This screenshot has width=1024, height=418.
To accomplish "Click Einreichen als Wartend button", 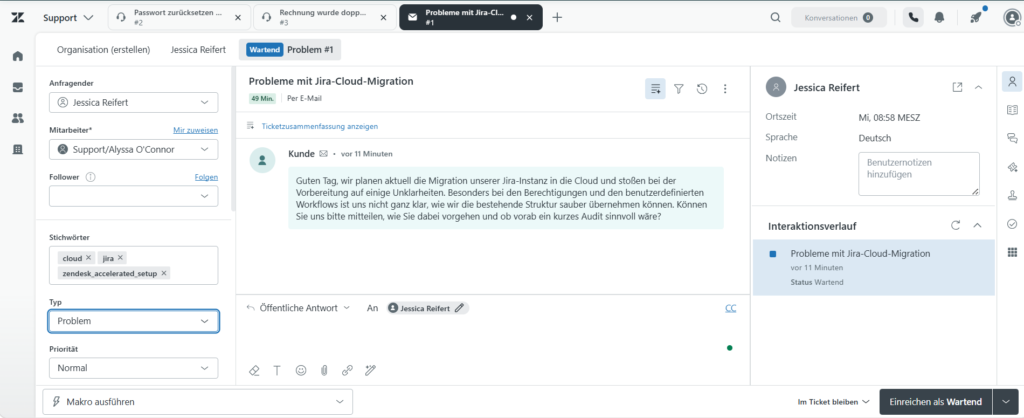I will [x=936, y=402].
